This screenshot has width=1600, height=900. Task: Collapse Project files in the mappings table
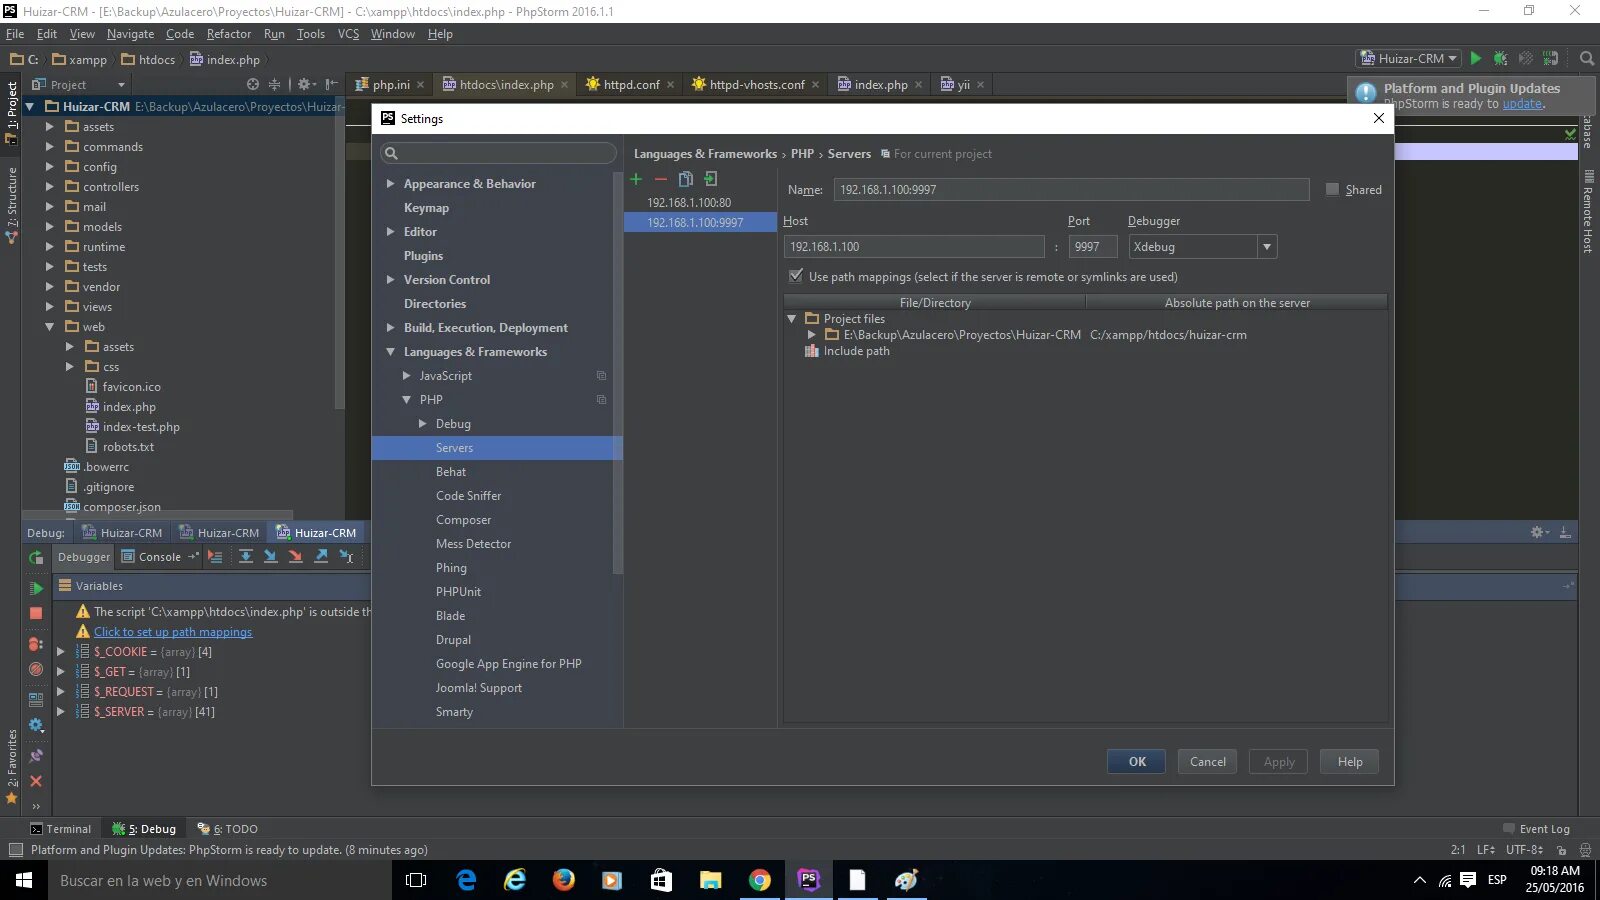(x=792, y=319)
